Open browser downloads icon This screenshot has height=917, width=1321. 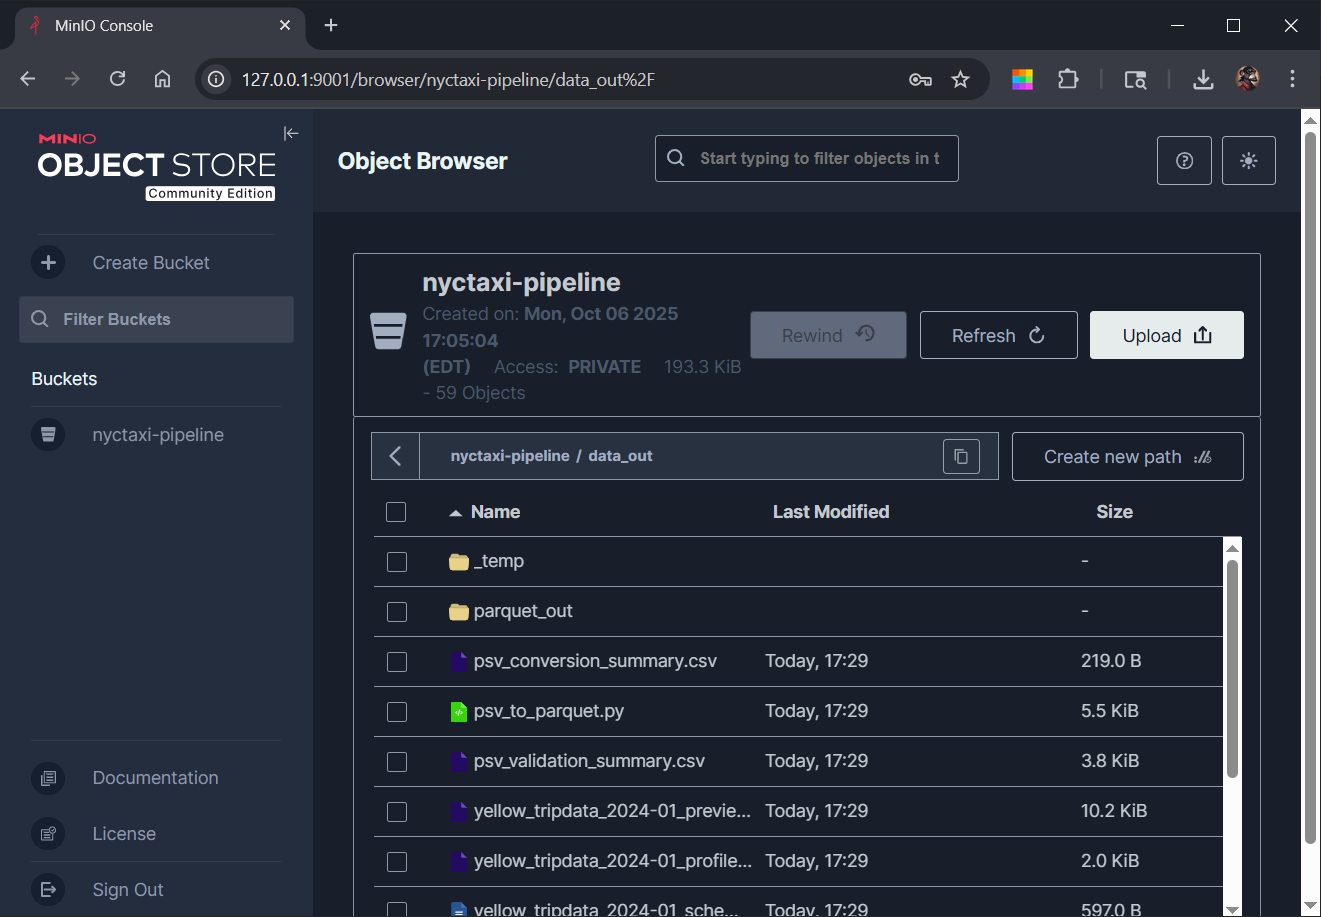pos(1203,79)
